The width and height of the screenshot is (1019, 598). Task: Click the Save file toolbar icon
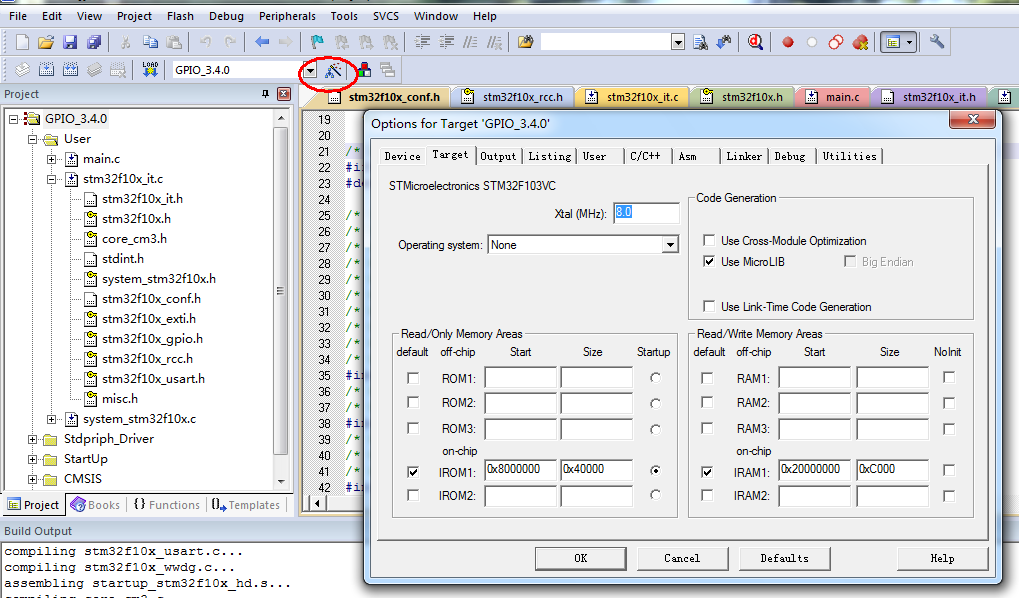[70, 43]
